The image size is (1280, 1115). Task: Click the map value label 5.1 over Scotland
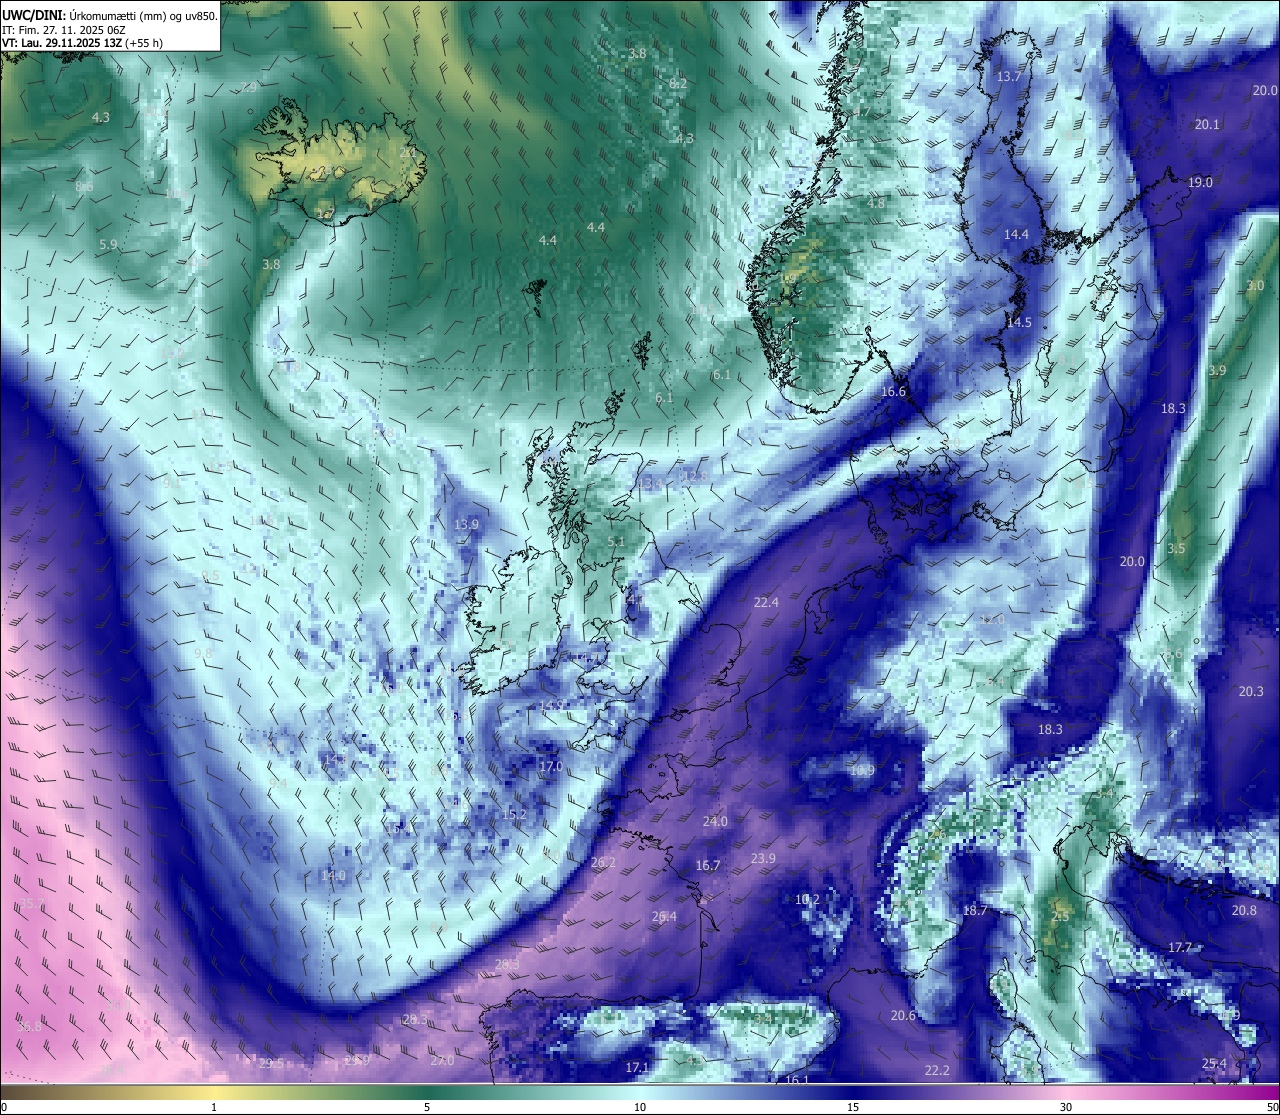pos(616,541)
